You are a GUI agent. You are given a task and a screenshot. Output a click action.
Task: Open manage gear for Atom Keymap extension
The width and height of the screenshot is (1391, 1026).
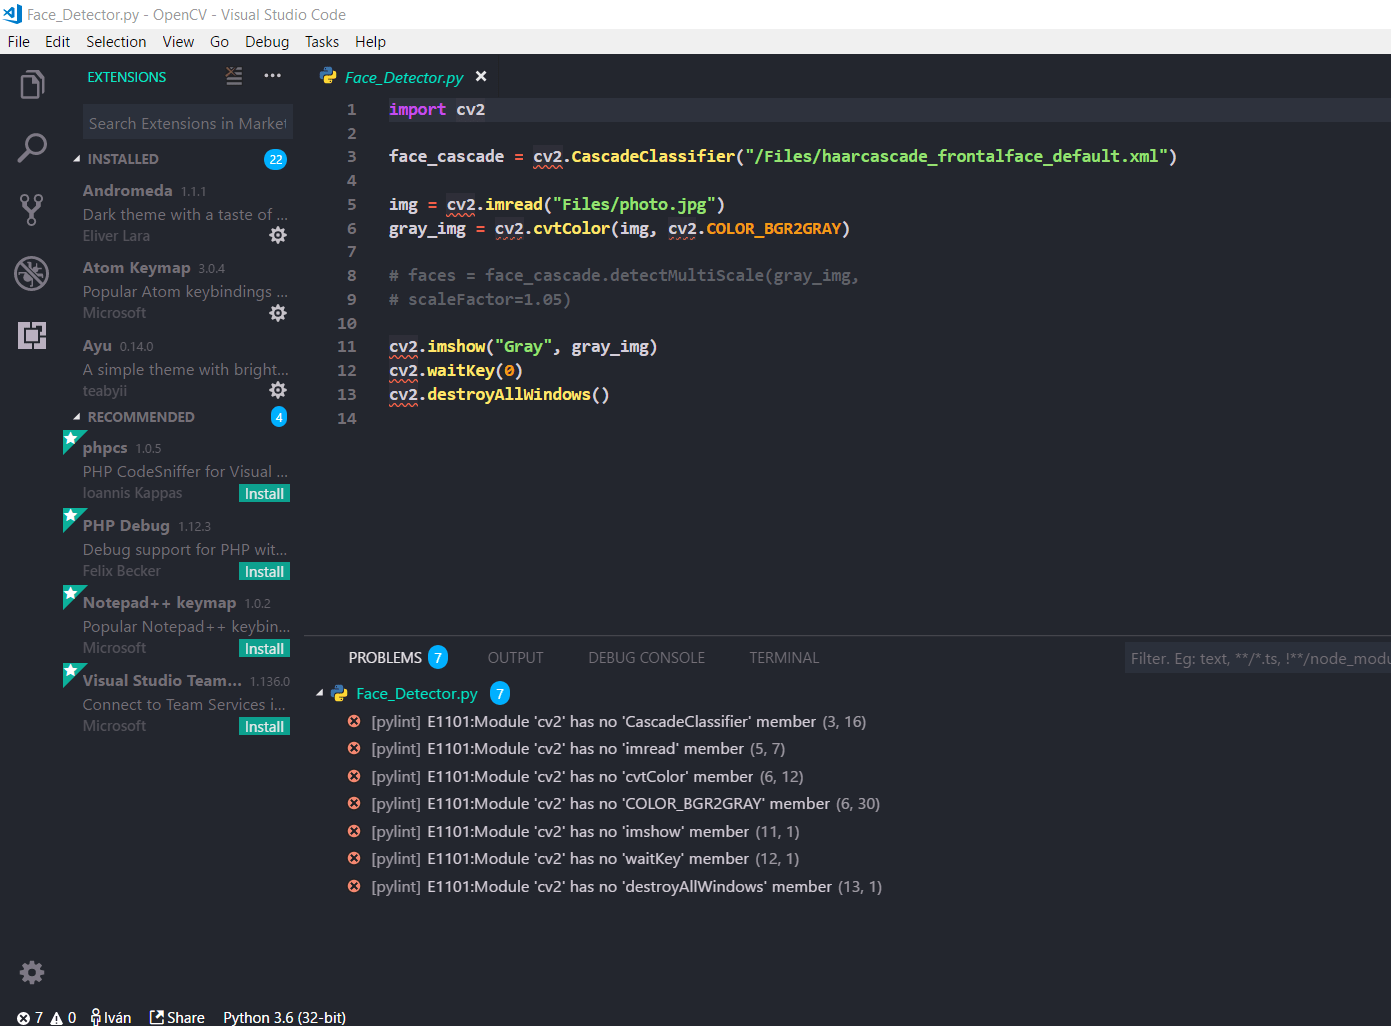pyautogui.click(x=278, y=313)
